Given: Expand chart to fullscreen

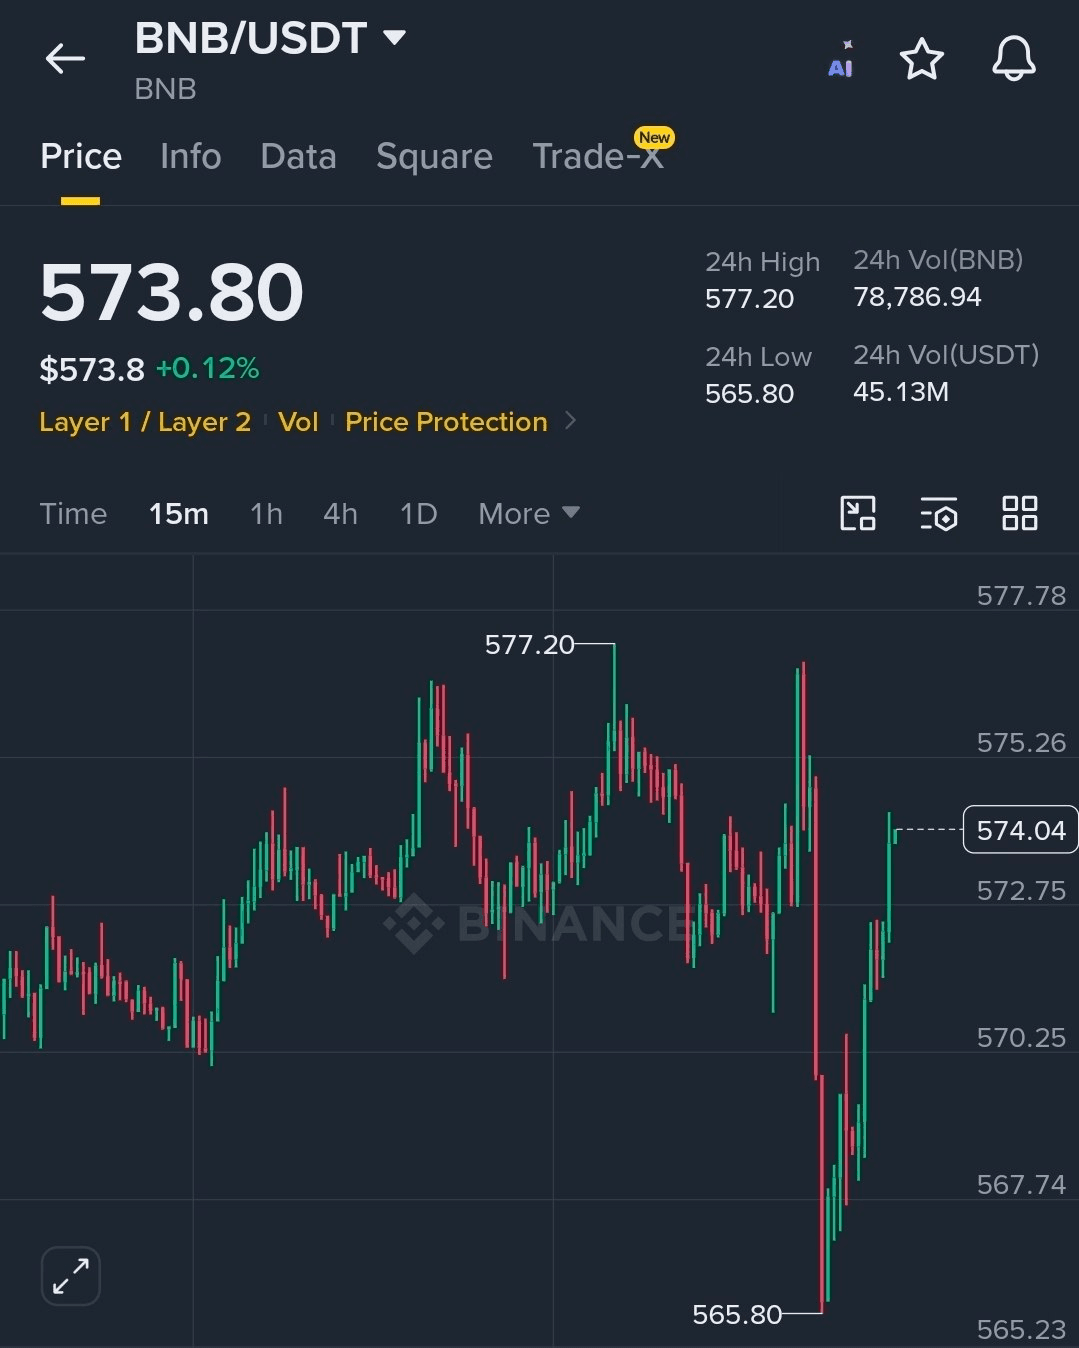Looking at the screenshot, I should click(71, 1276).
